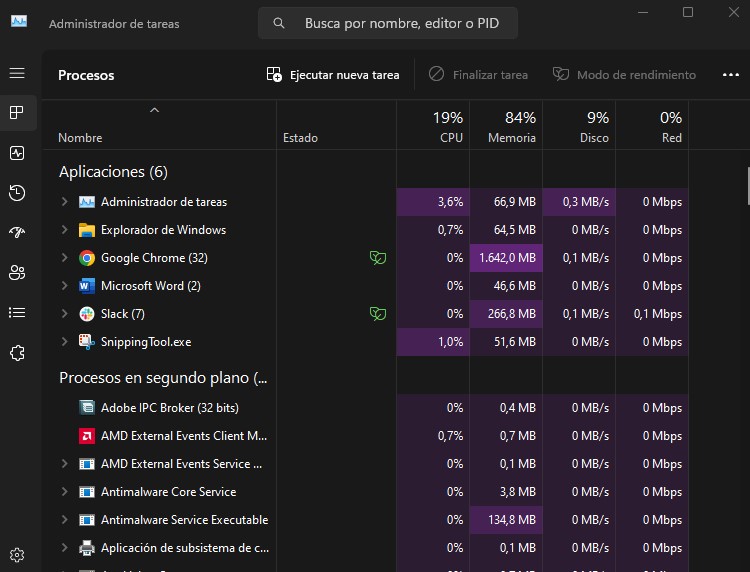Viewport: 750px width, 572px height.
Task: Expand the Antimalware Core Service row
Action: pos(65,492)
